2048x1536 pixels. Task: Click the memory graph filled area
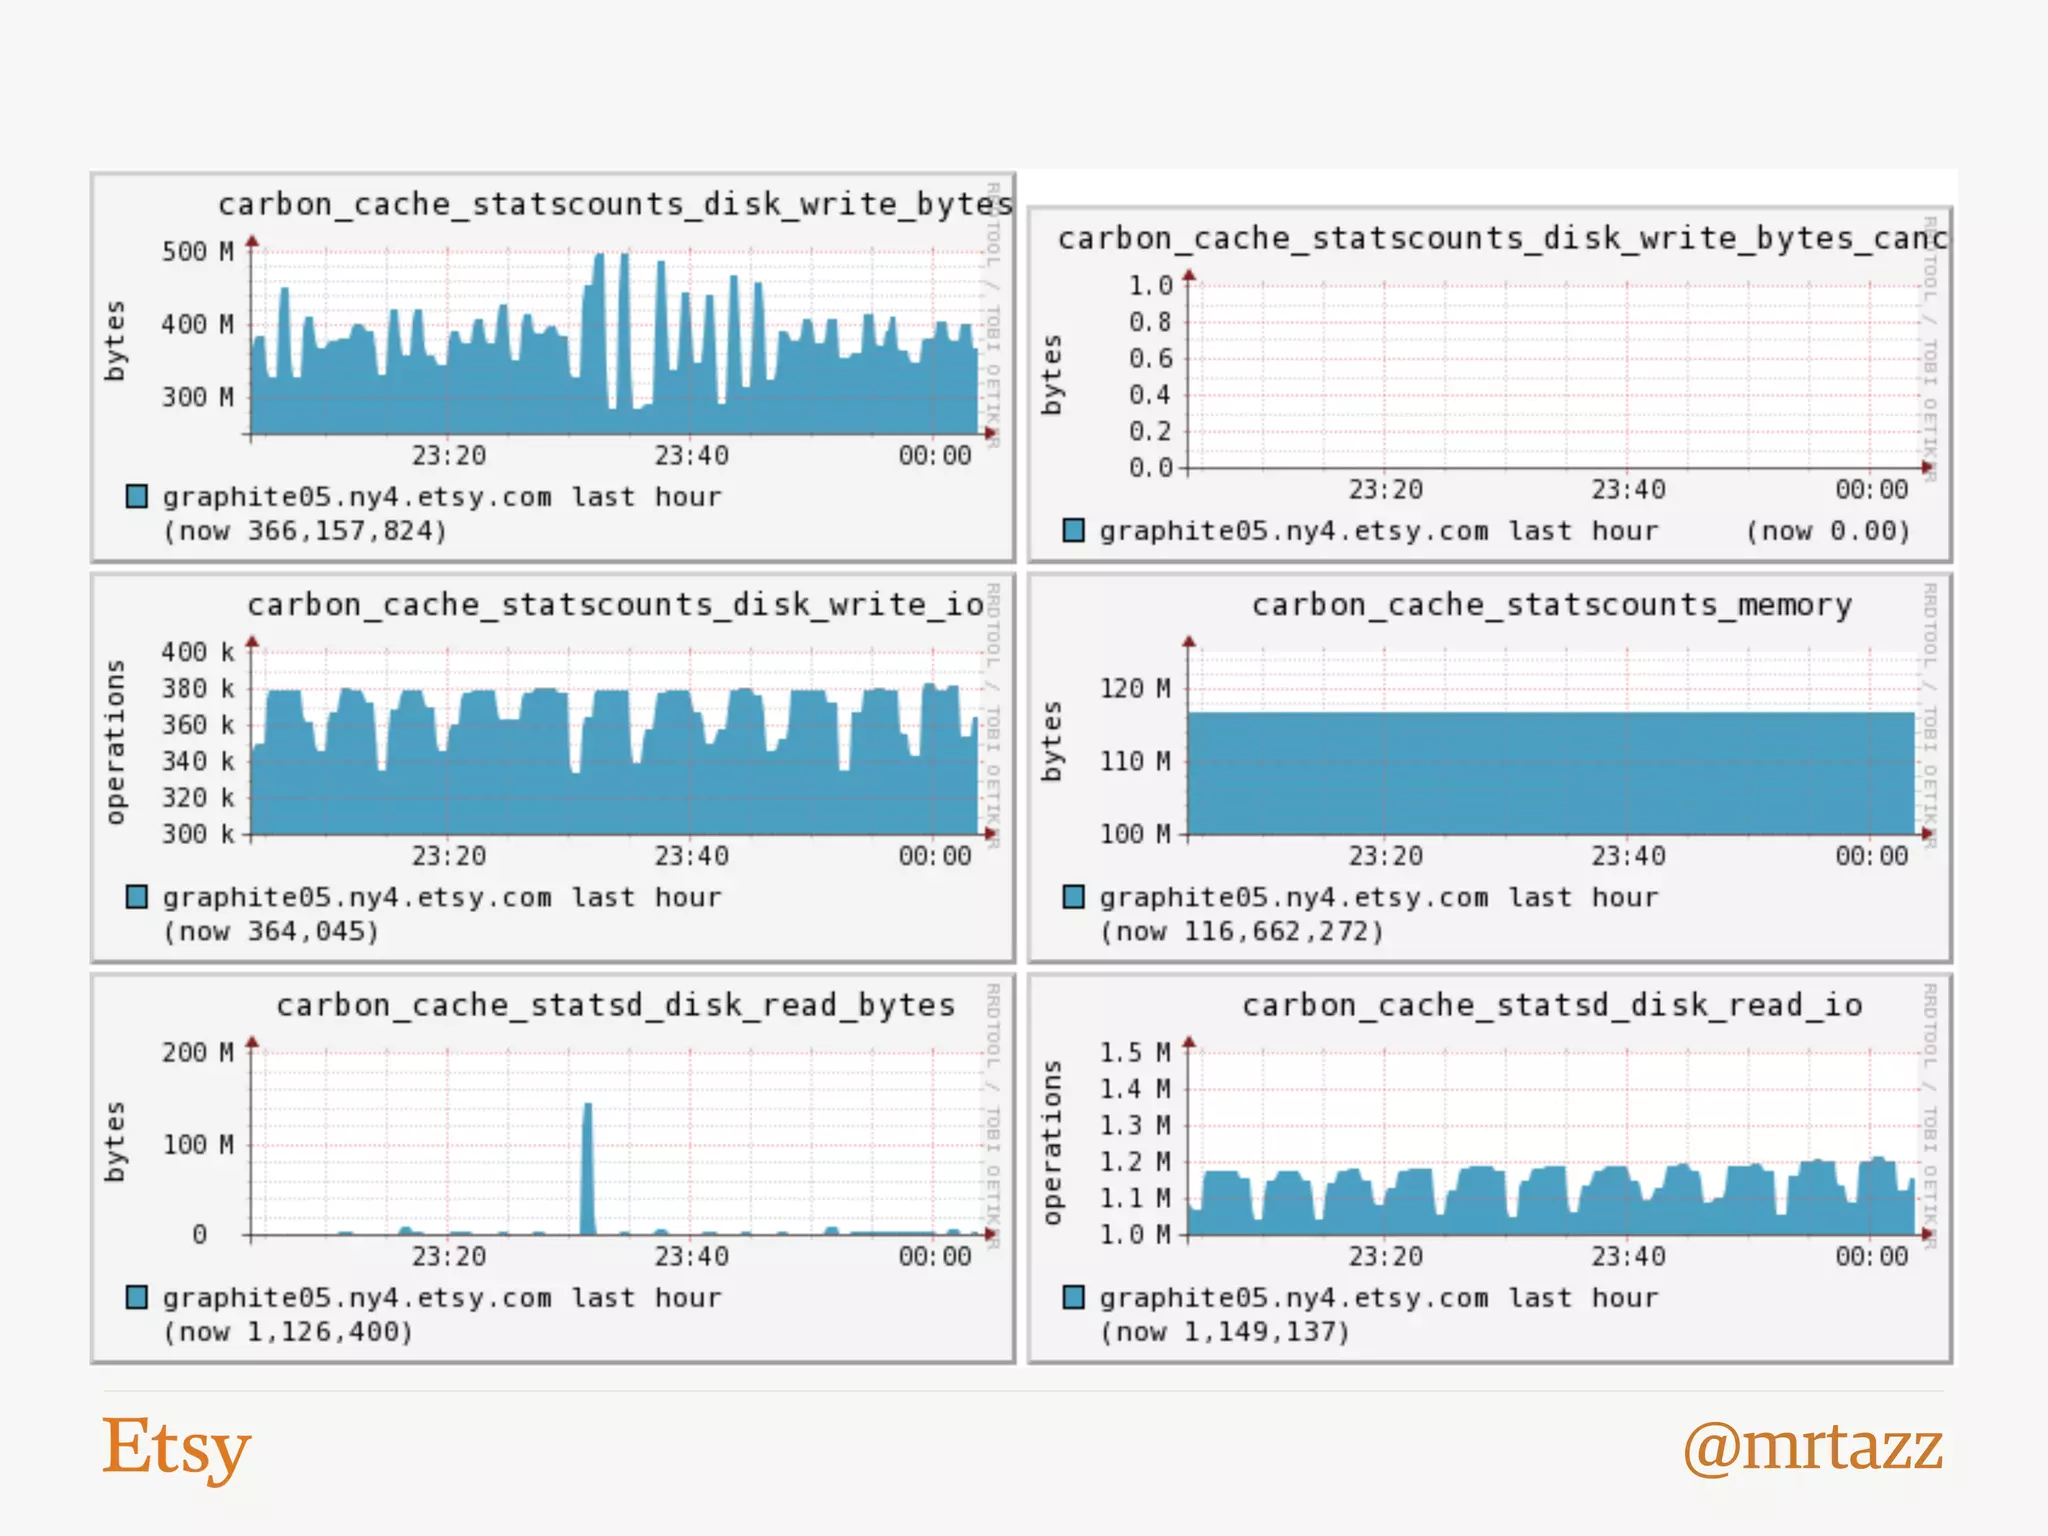pyautogui.click(x=1550, y=775)
